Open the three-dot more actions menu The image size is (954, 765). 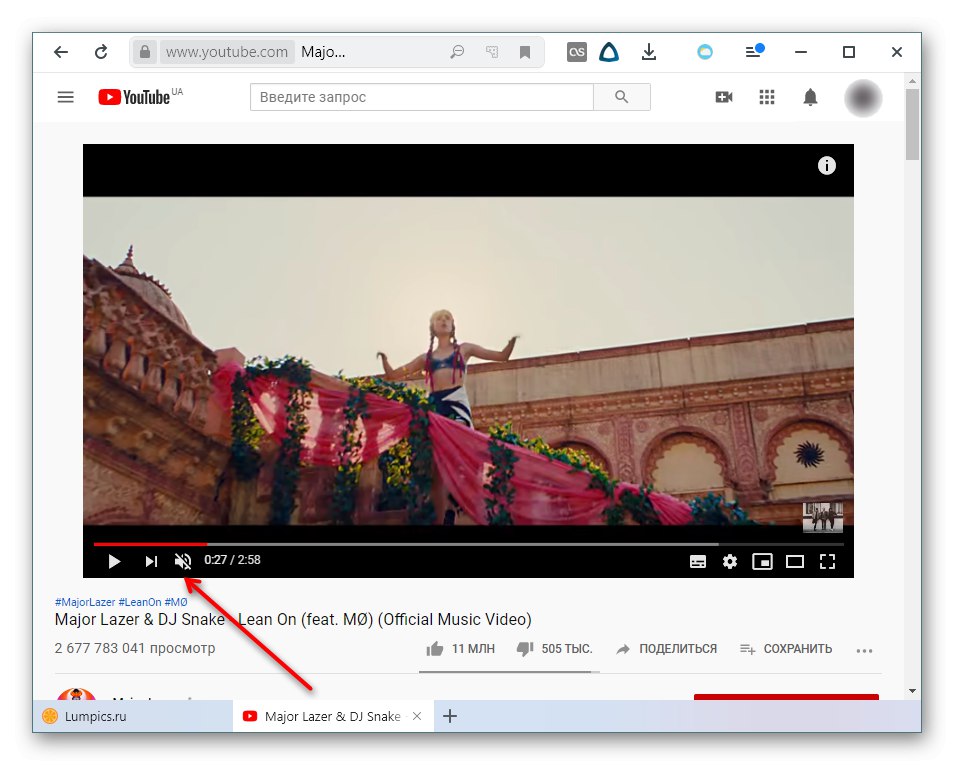coord(864,651)
